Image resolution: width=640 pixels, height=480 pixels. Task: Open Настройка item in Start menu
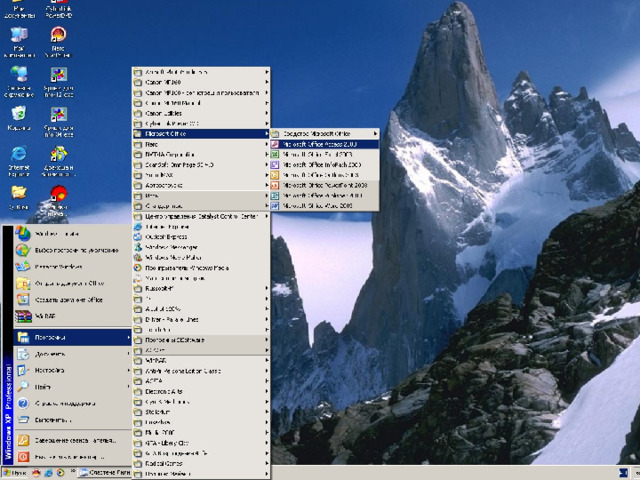coord(72,370)
